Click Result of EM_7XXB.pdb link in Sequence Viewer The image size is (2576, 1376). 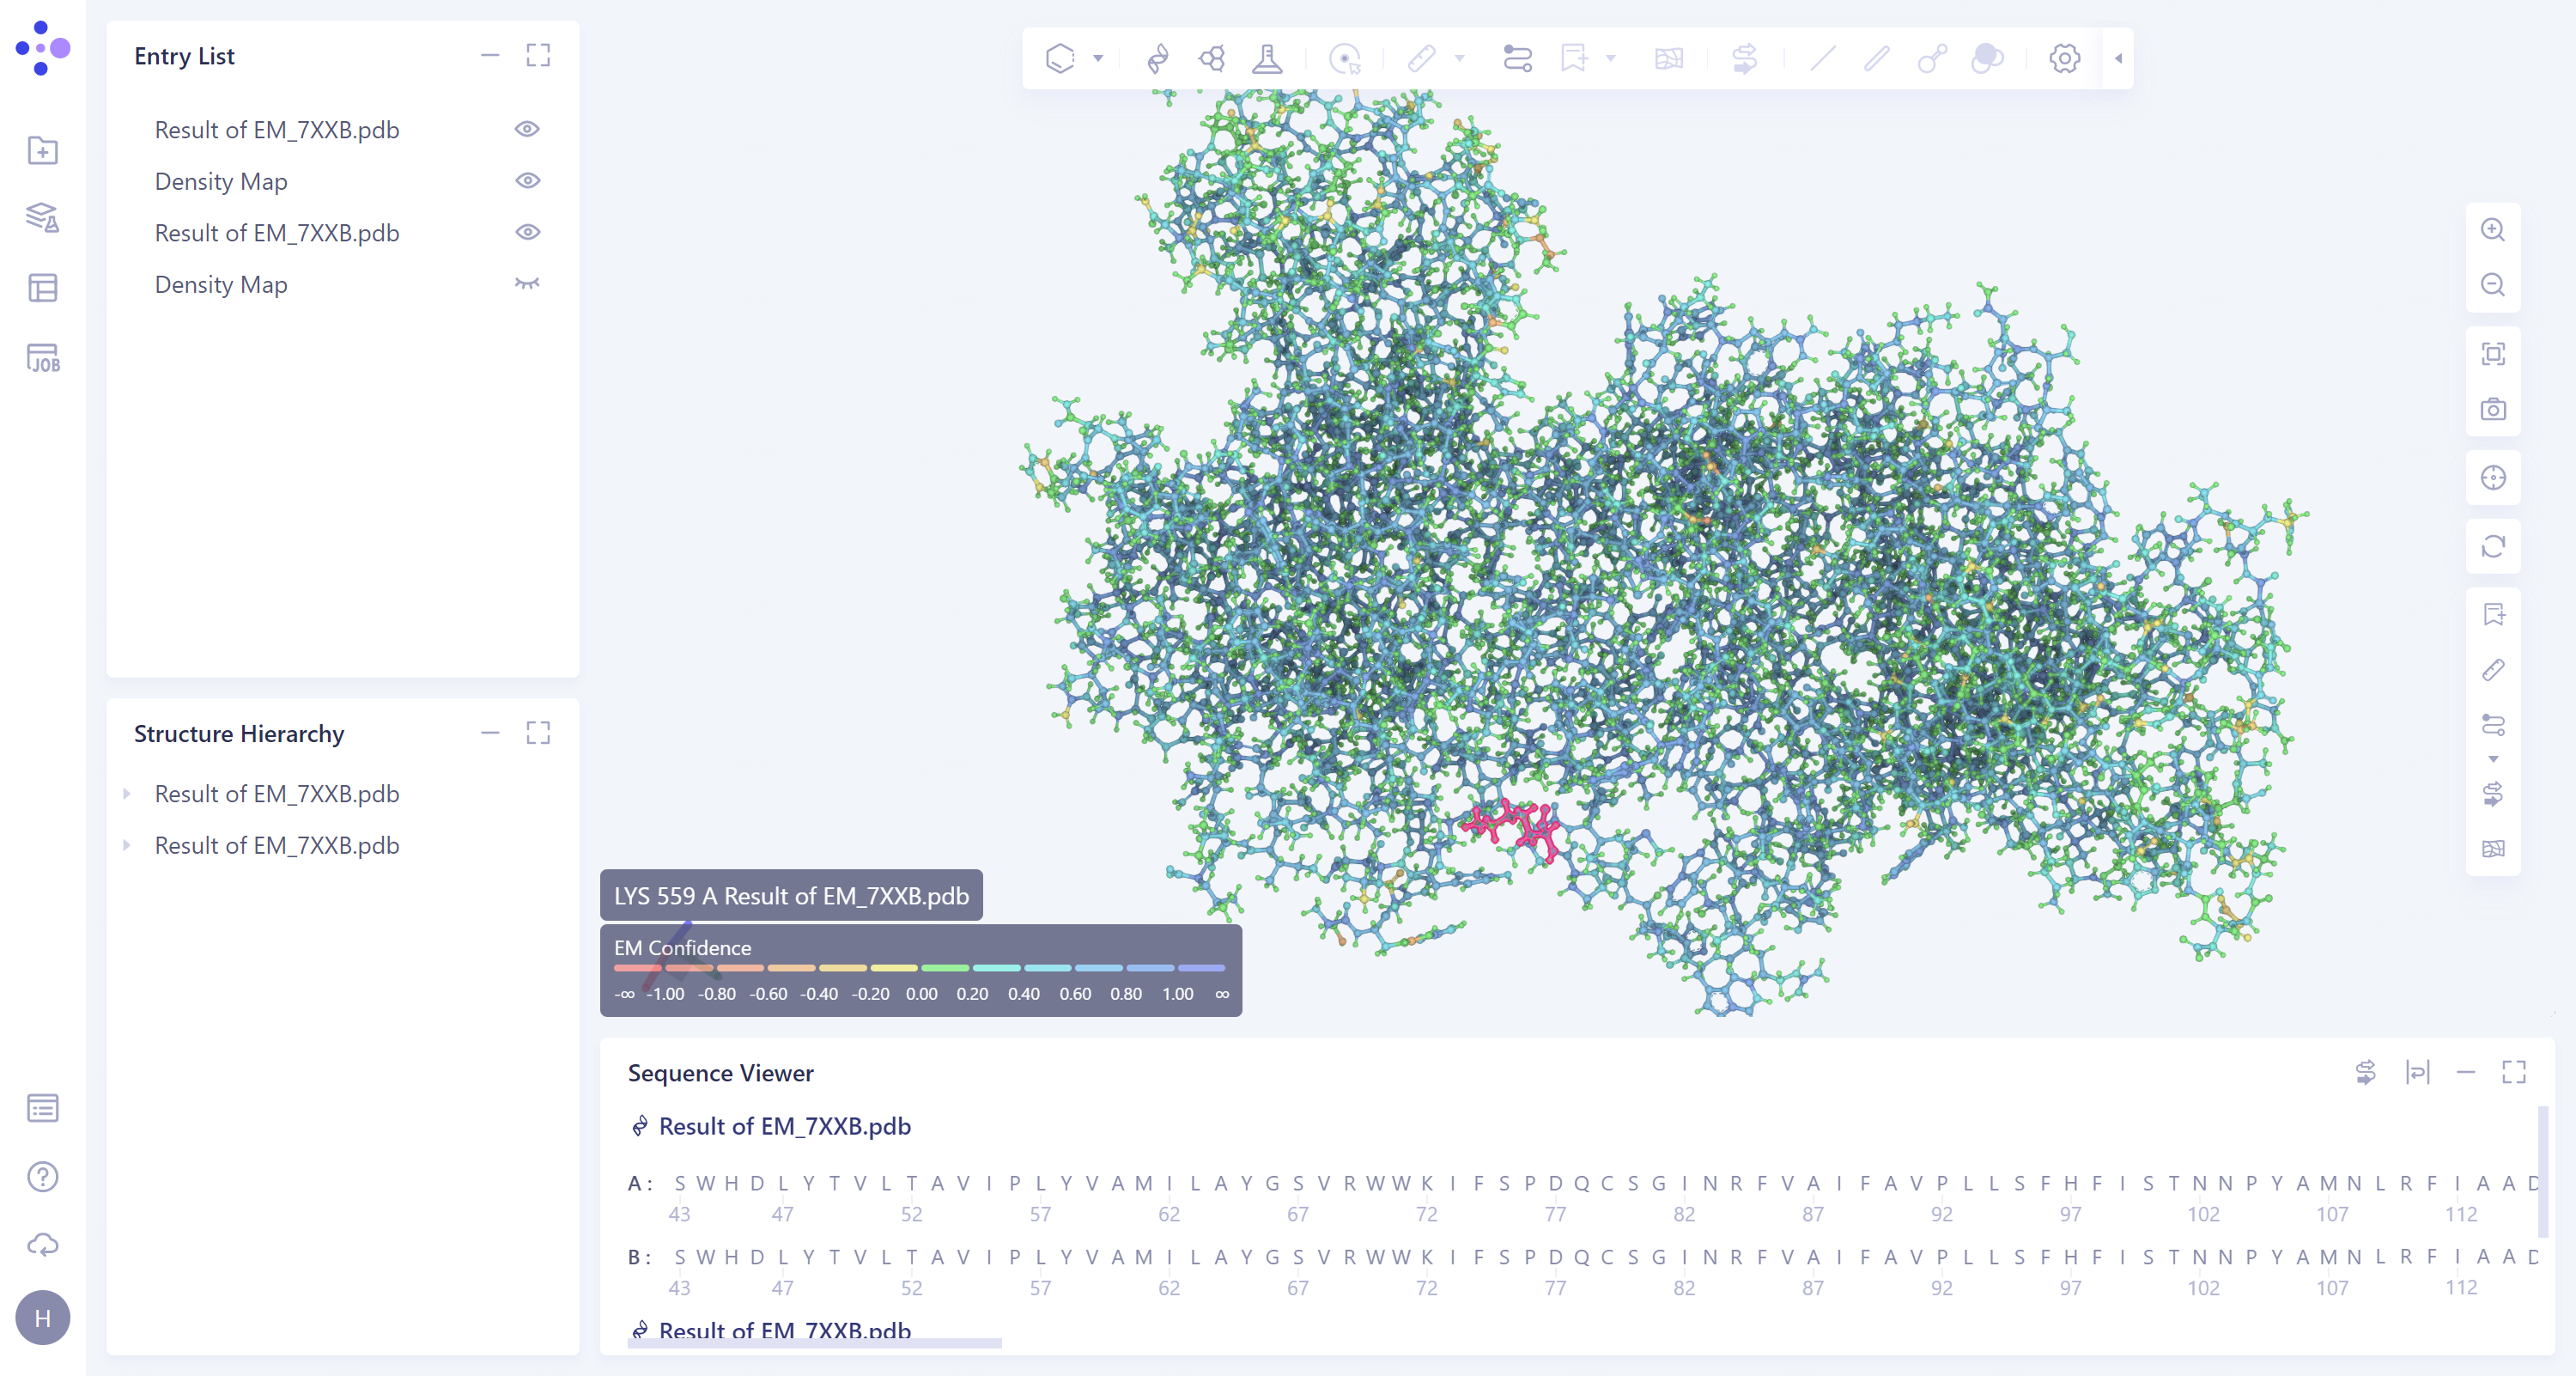coord(784,1126)
